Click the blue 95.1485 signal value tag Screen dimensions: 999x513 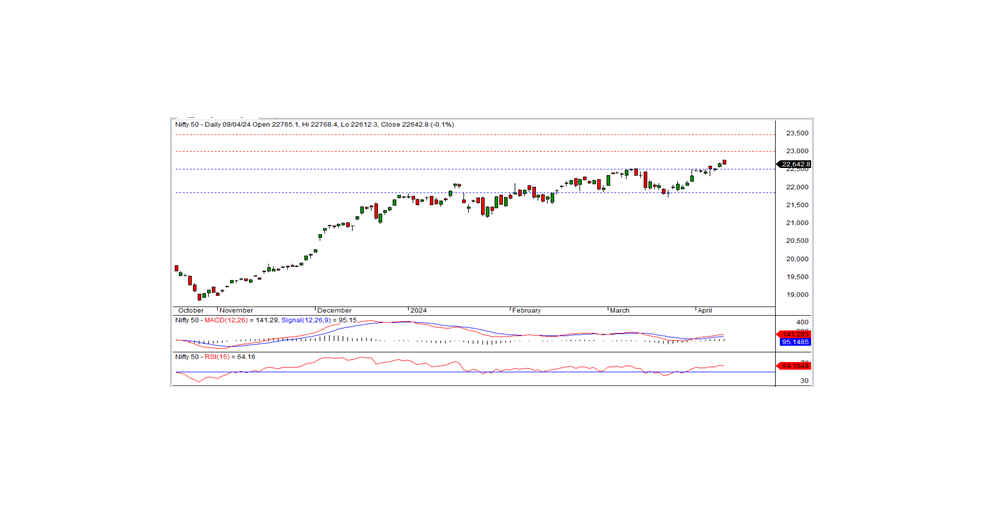[x=795, y=341]
